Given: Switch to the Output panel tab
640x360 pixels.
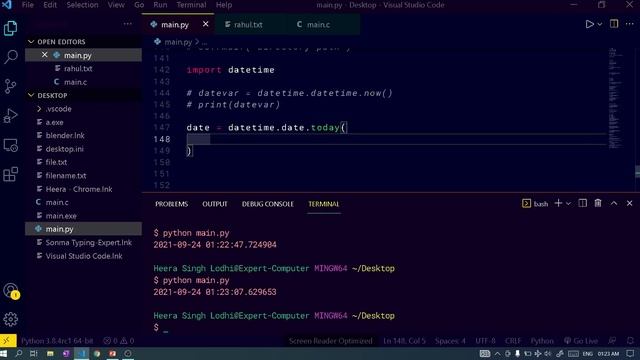Looking at the screenshot, I should 215,204.
